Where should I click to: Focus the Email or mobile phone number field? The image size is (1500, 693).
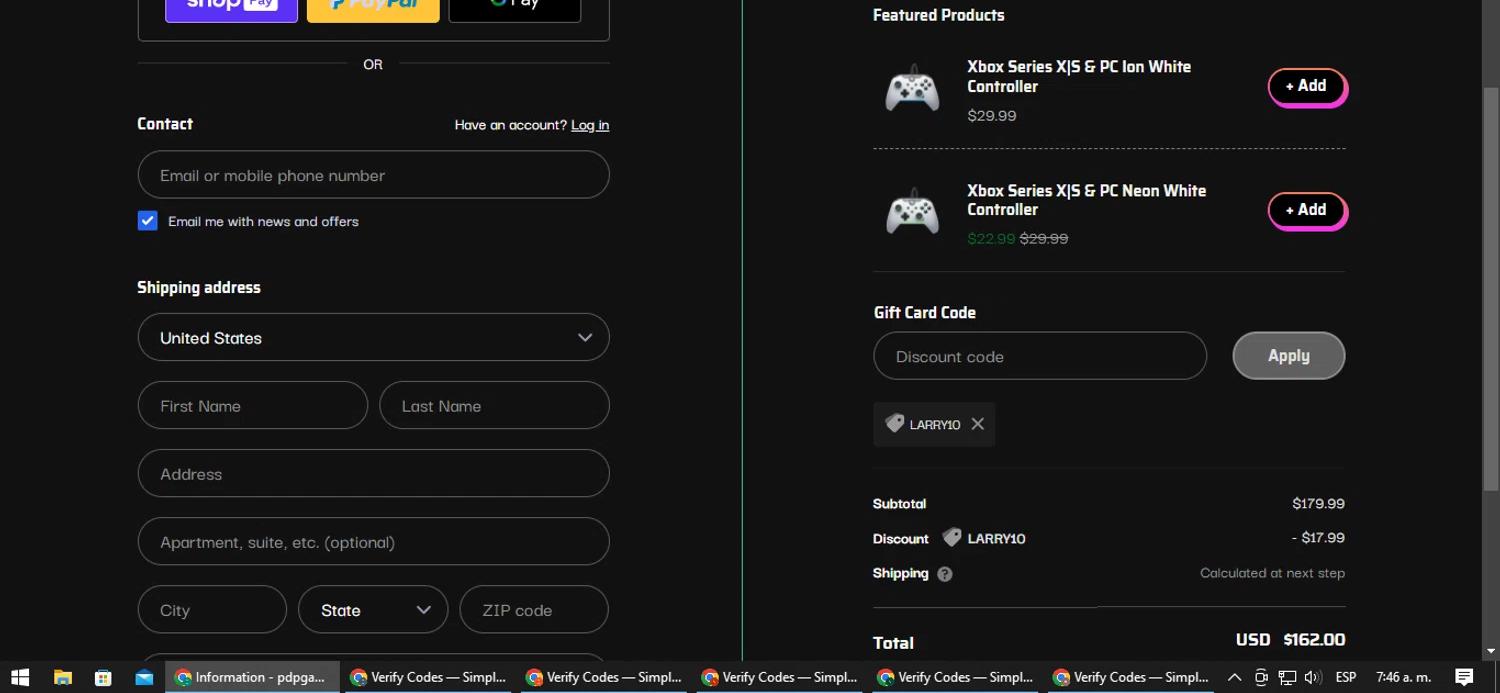pos(373,174)
